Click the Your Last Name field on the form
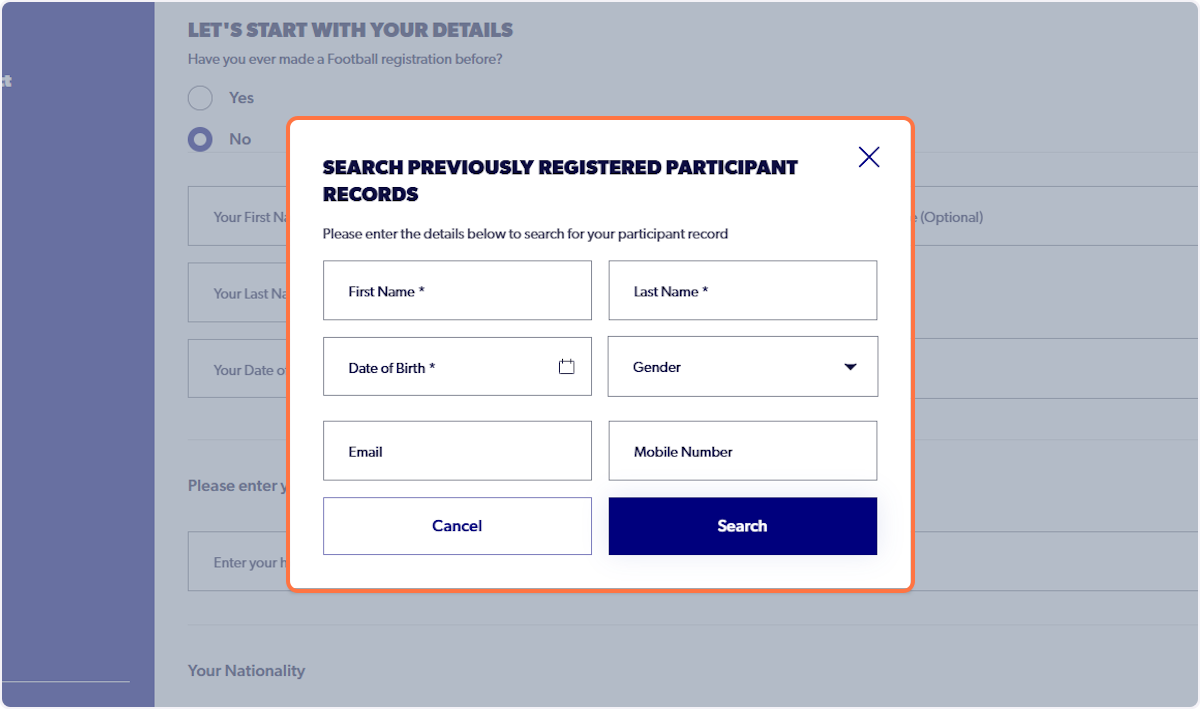The height and width of the screenshot is (709, 1200). (x=240, y=292)
